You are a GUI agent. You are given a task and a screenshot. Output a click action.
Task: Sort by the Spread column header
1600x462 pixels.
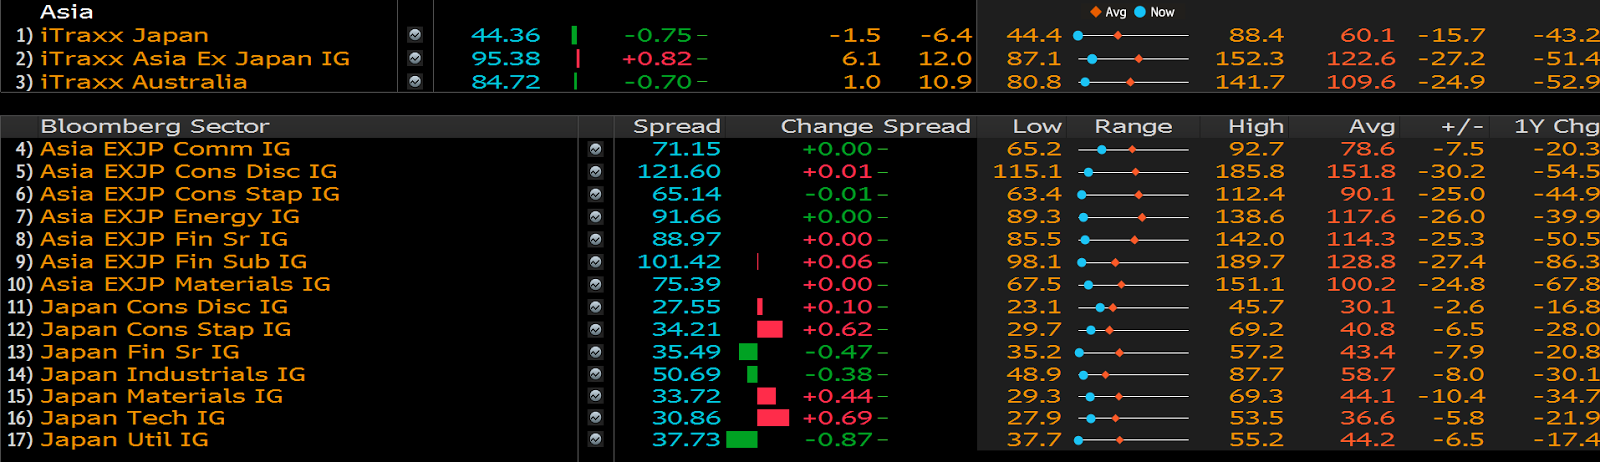677,126
